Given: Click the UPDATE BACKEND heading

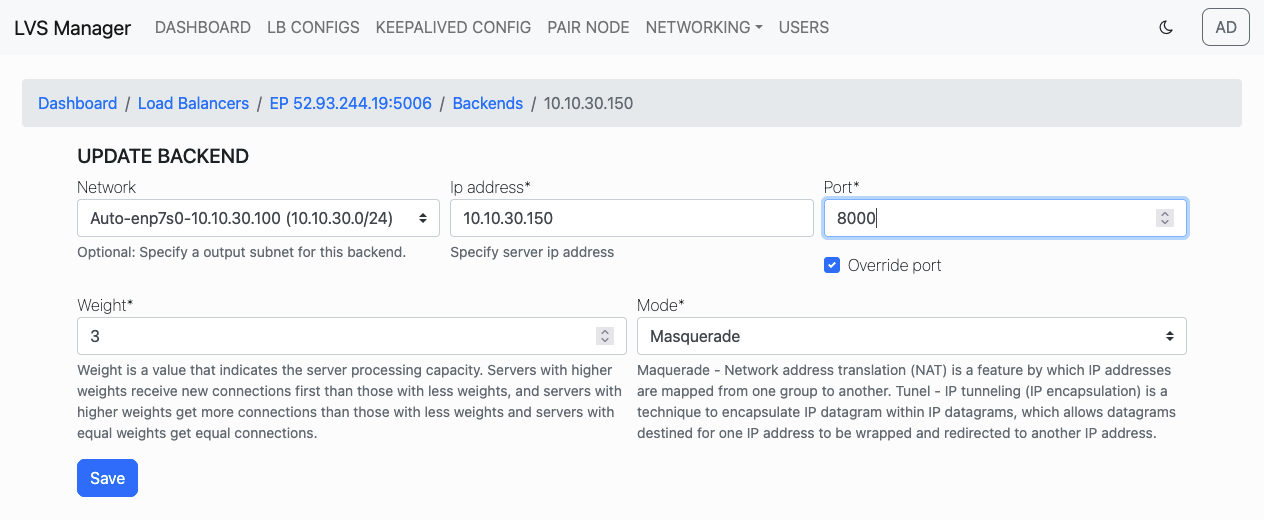Looking at the screenshot, I should click(x=163, y=156).
